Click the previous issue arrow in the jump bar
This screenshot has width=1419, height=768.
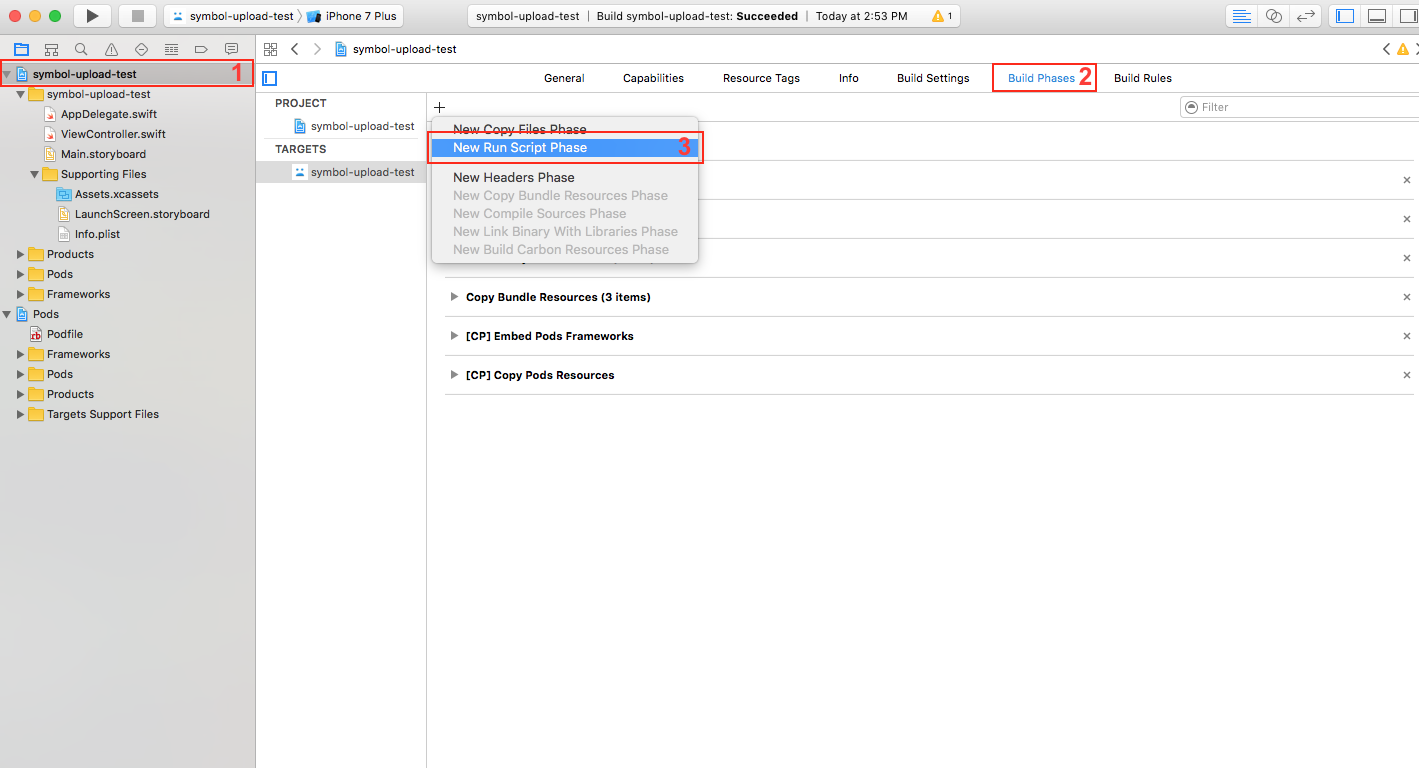pos(1386,49)
